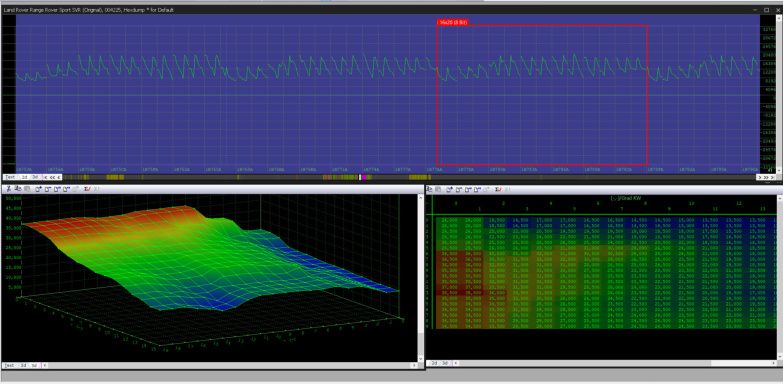The height and width of the screenshot is (384, 783).
Task: Click the map table horizontal scrollbar thumb
Action: click(x=585, y=363)
